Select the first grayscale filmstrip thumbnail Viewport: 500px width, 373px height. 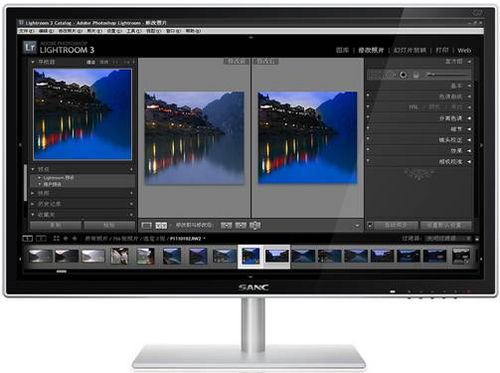41,256
